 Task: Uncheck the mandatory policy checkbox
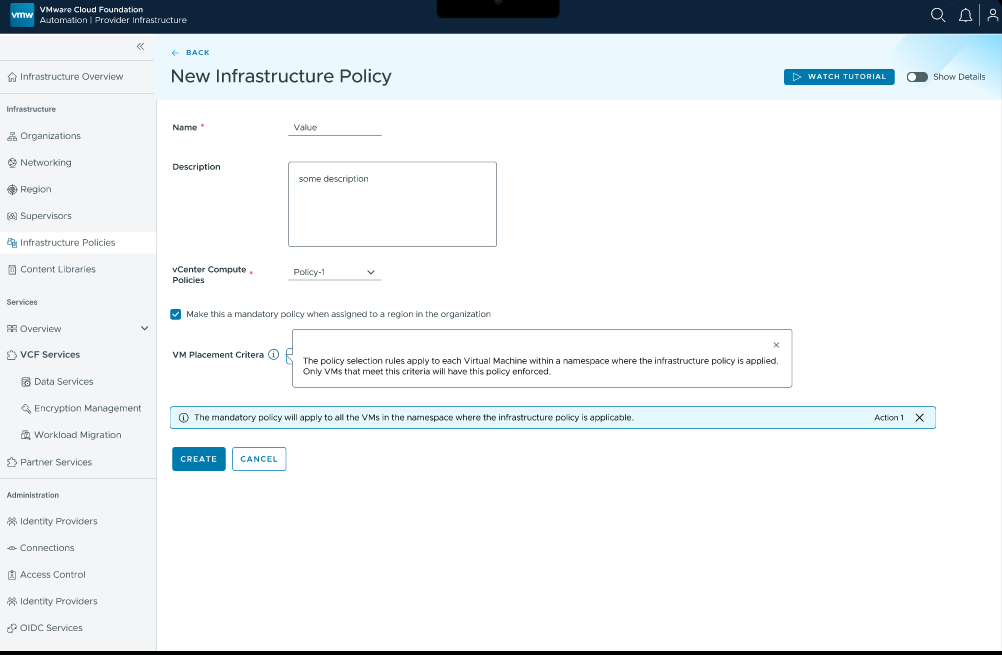tap(176, 314)
